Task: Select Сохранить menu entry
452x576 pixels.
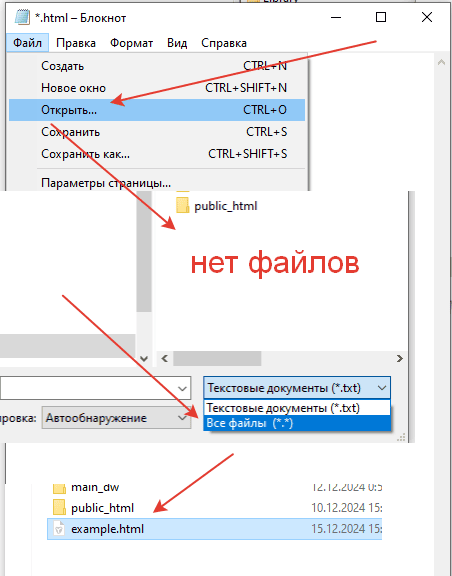Action: pyautogui.click(x=157, y=132)
